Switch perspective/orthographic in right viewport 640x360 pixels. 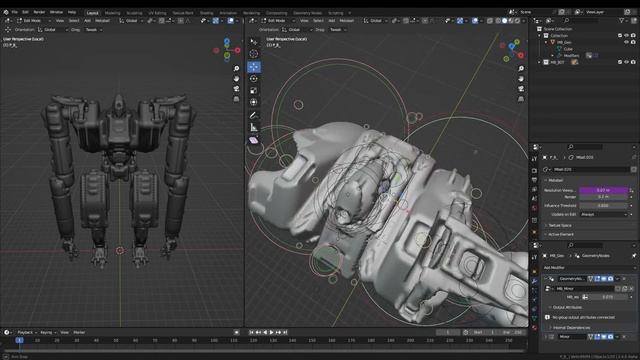(x=521, y=99)
